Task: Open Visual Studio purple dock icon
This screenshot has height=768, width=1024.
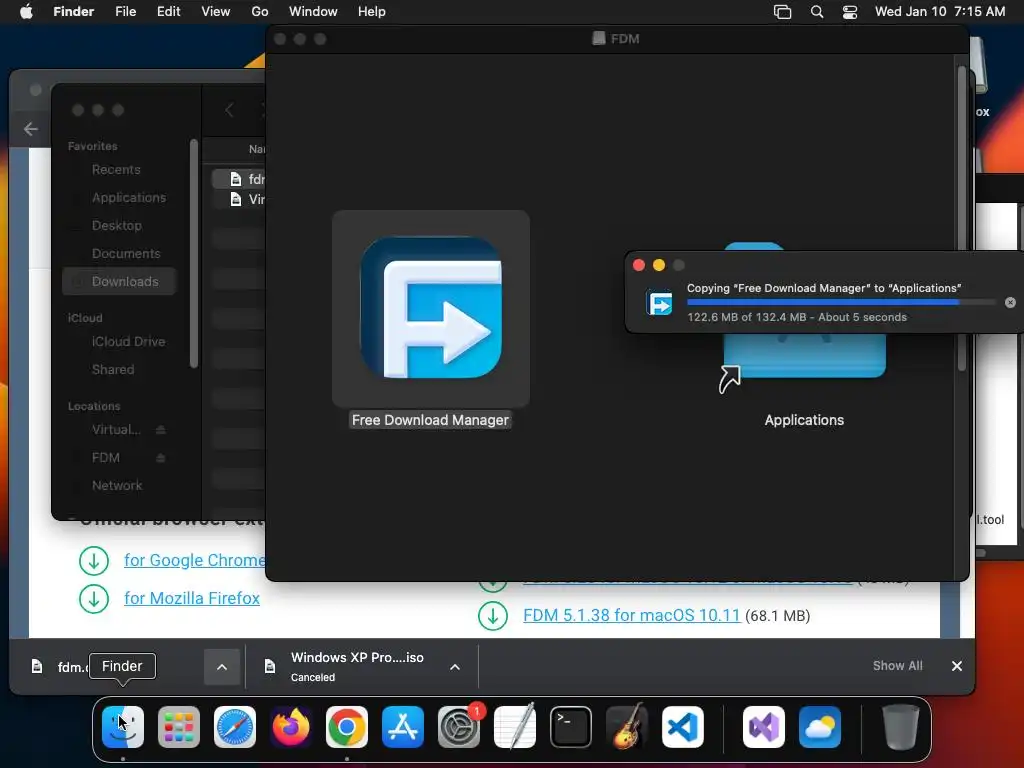Action: click(763, 727)
